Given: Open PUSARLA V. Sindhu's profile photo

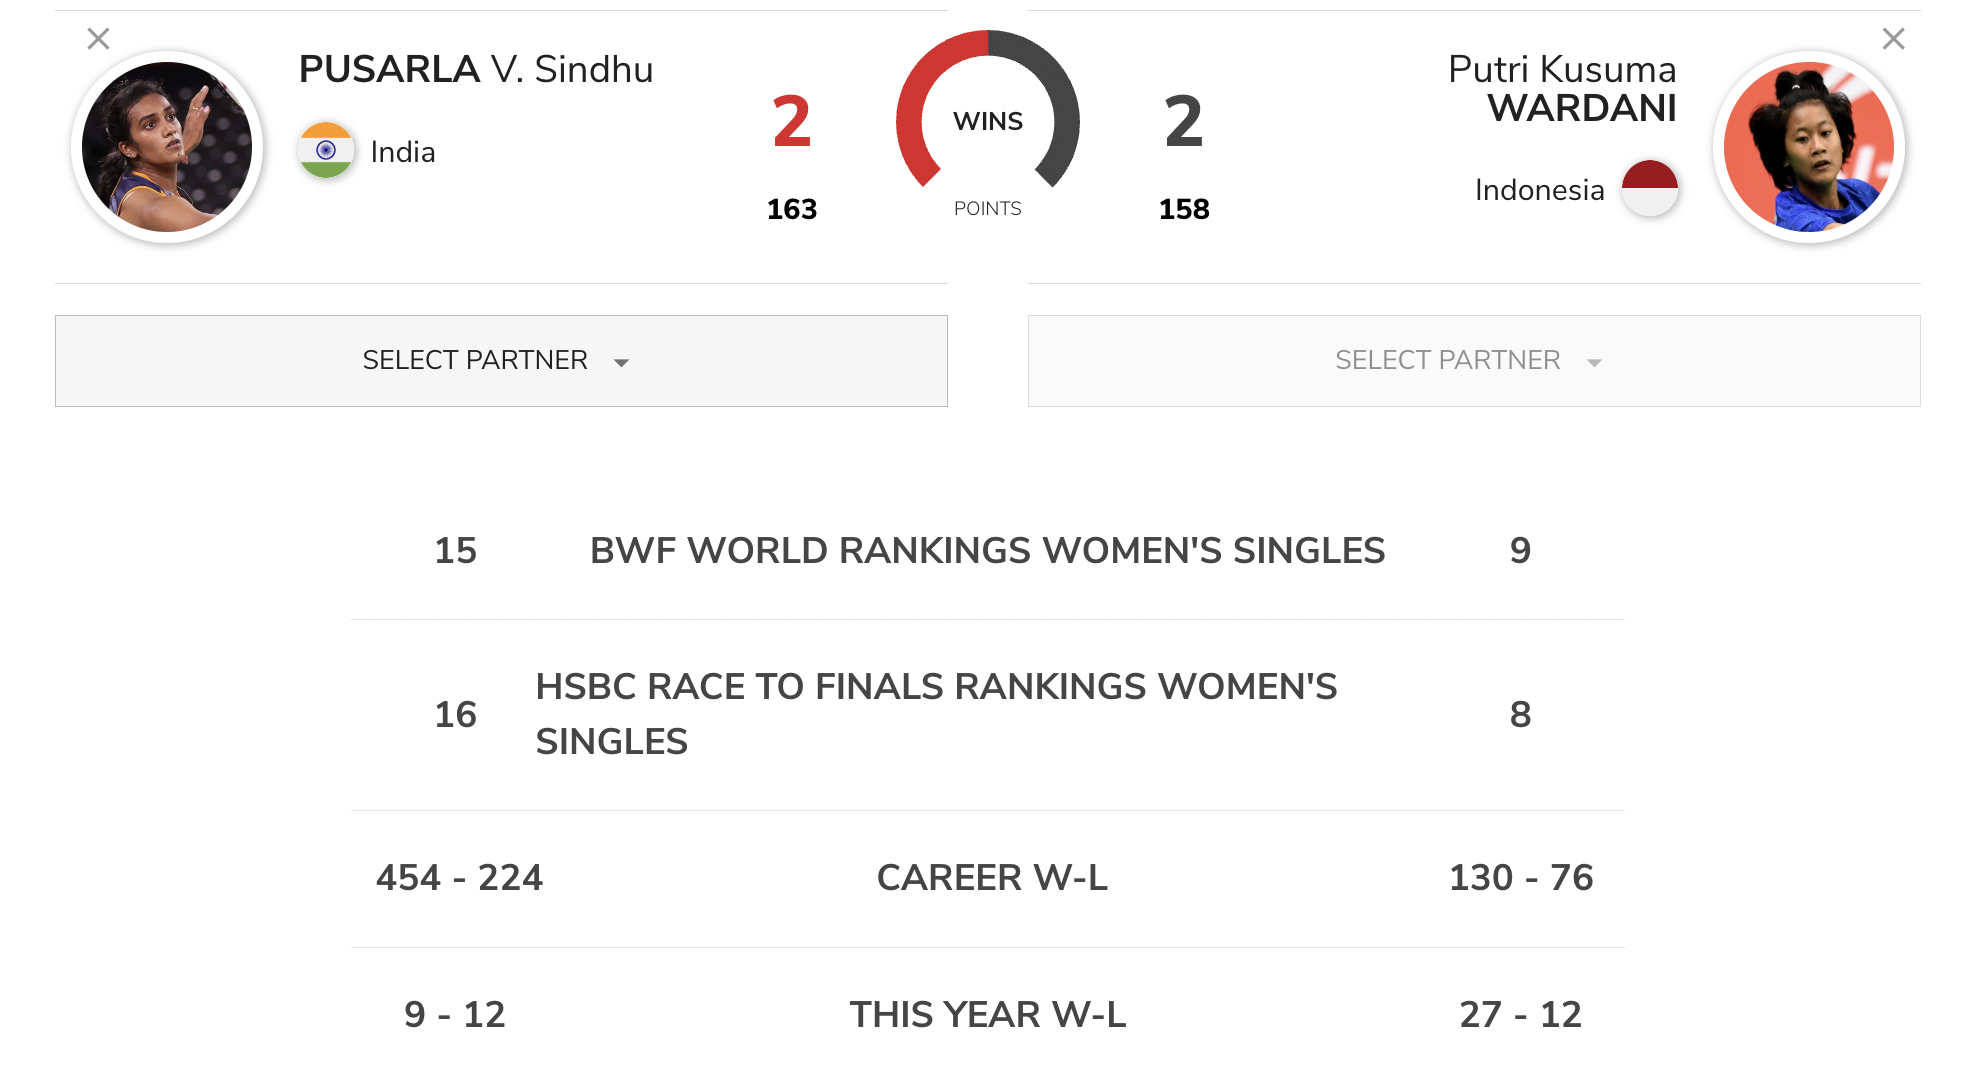Looking at the screenshot, I should pyautogui.click(x=167, y=147).
